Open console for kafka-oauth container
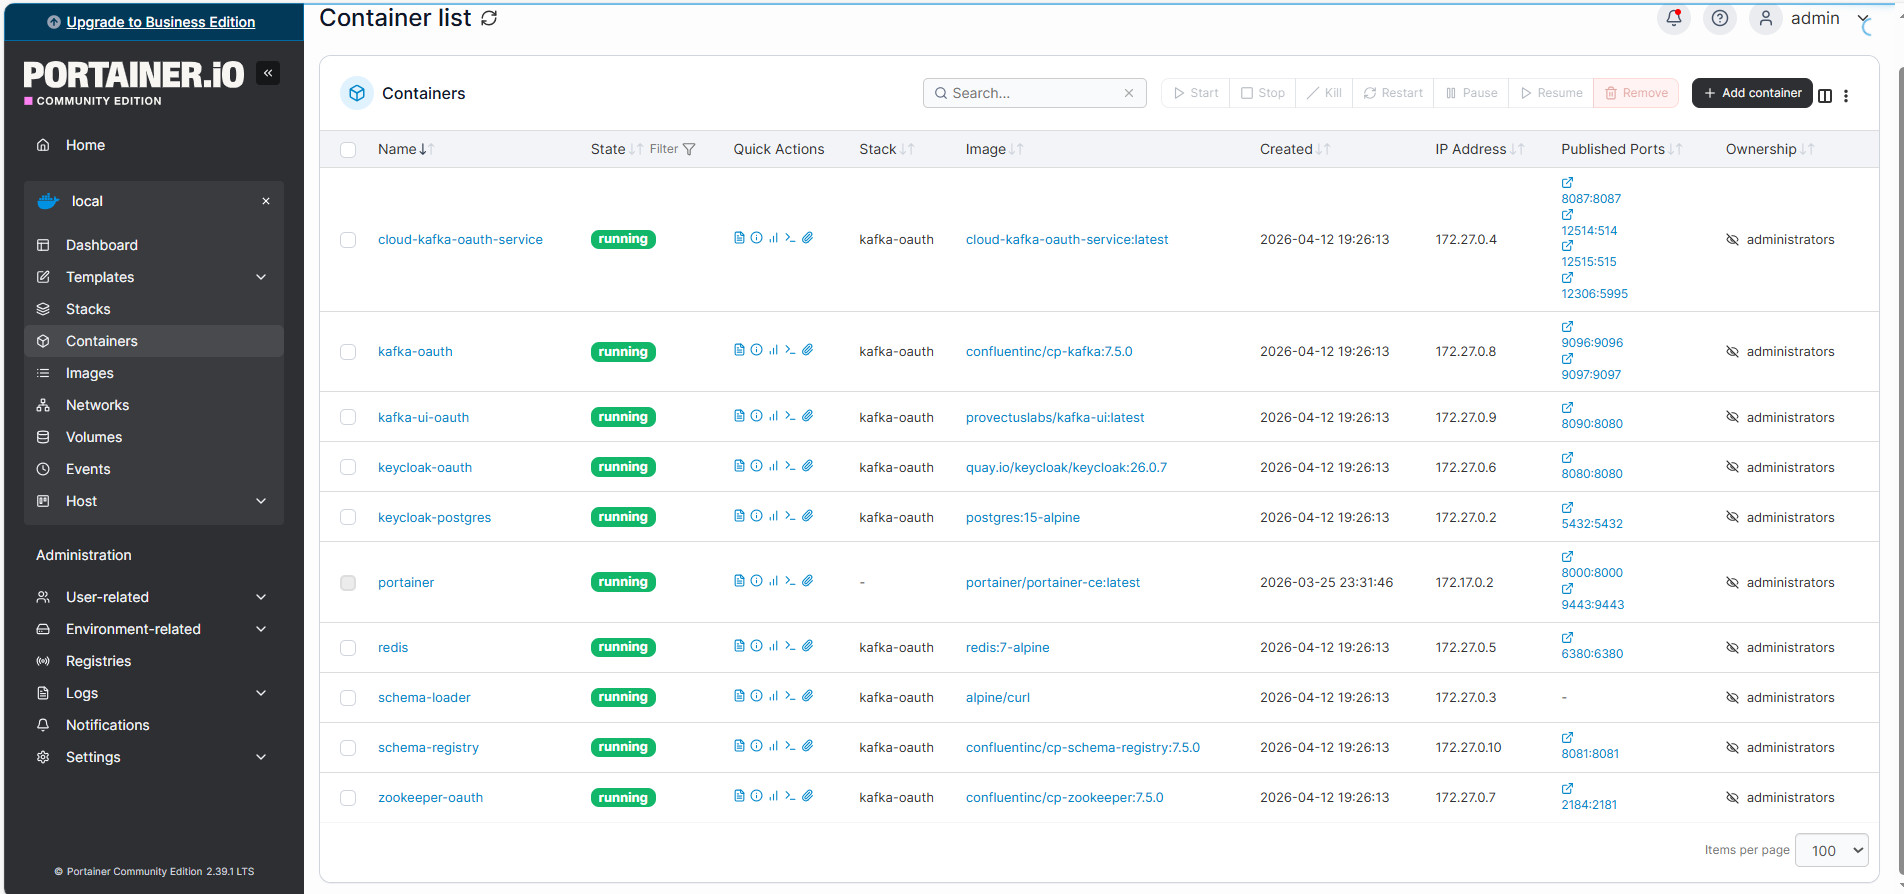Viewport: 1904px width, 894px height. [x=790, y=350]
